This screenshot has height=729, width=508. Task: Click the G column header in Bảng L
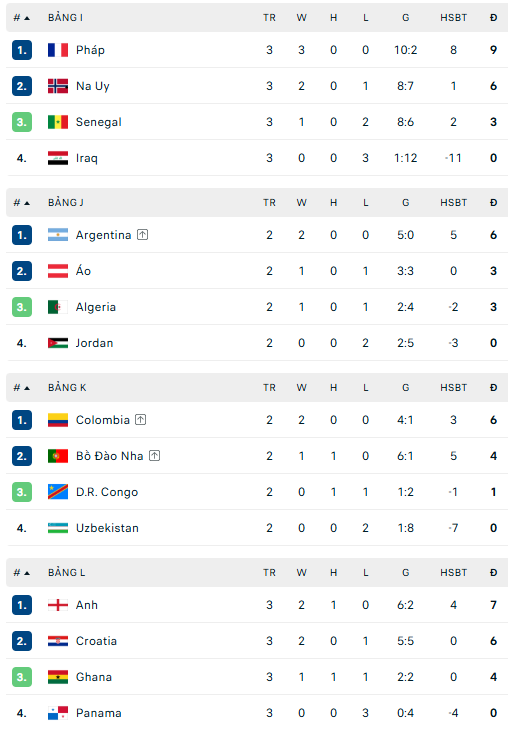(x=406, y=573)
